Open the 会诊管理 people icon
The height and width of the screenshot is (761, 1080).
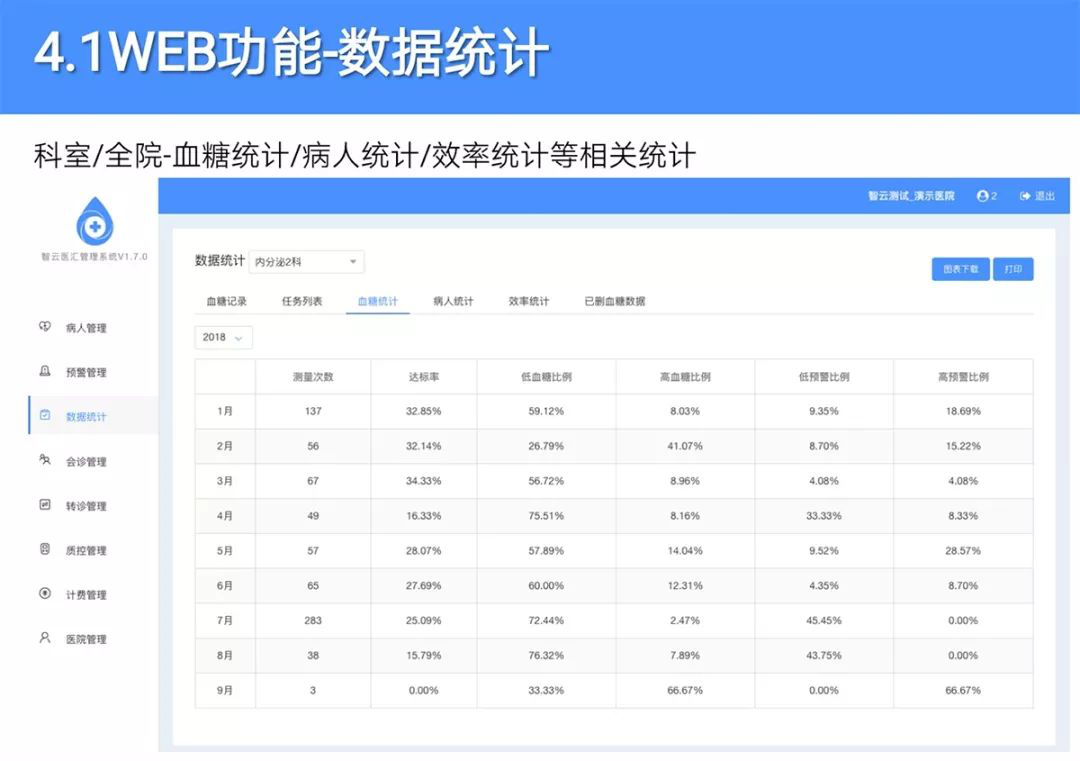point(45,460)
